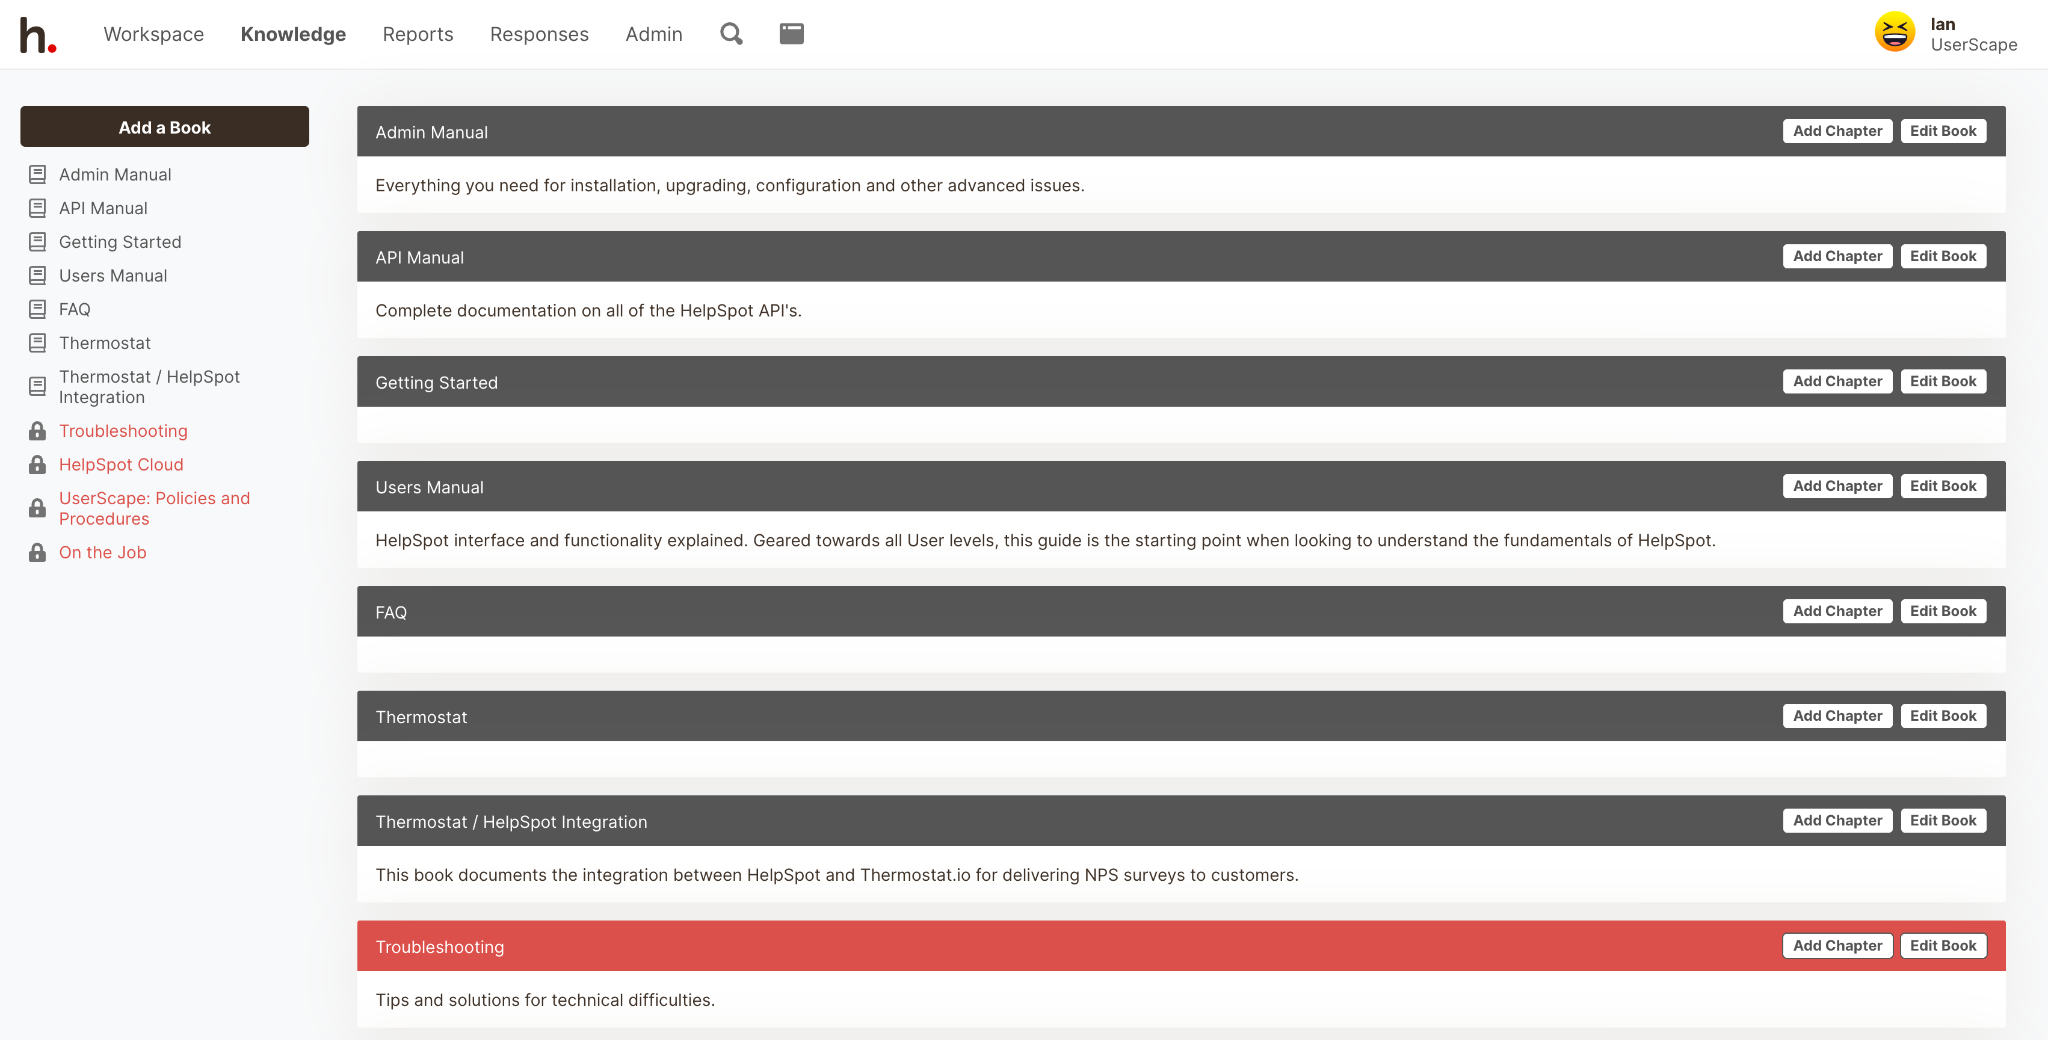Viewport: 2048px width, 1040px height.
Task: Add Chapter to Users Manual
Action: point(1837,486)
